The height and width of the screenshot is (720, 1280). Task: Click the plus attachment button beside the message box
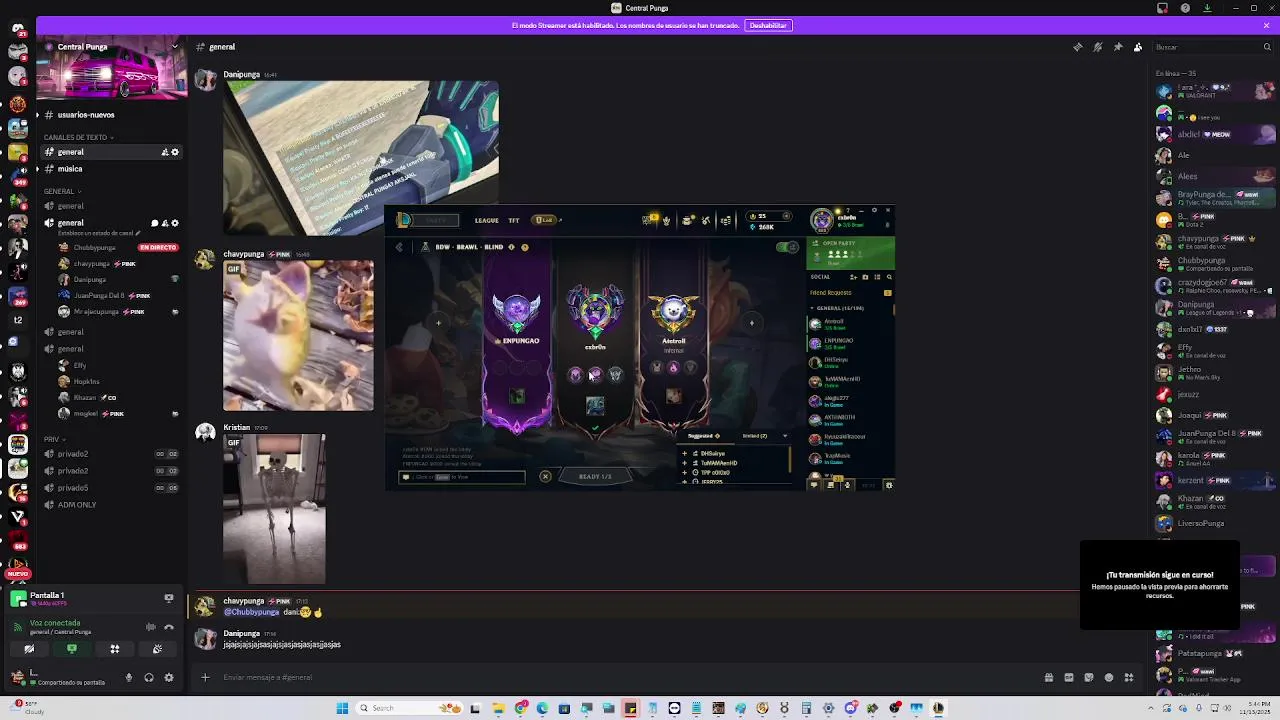205,677
